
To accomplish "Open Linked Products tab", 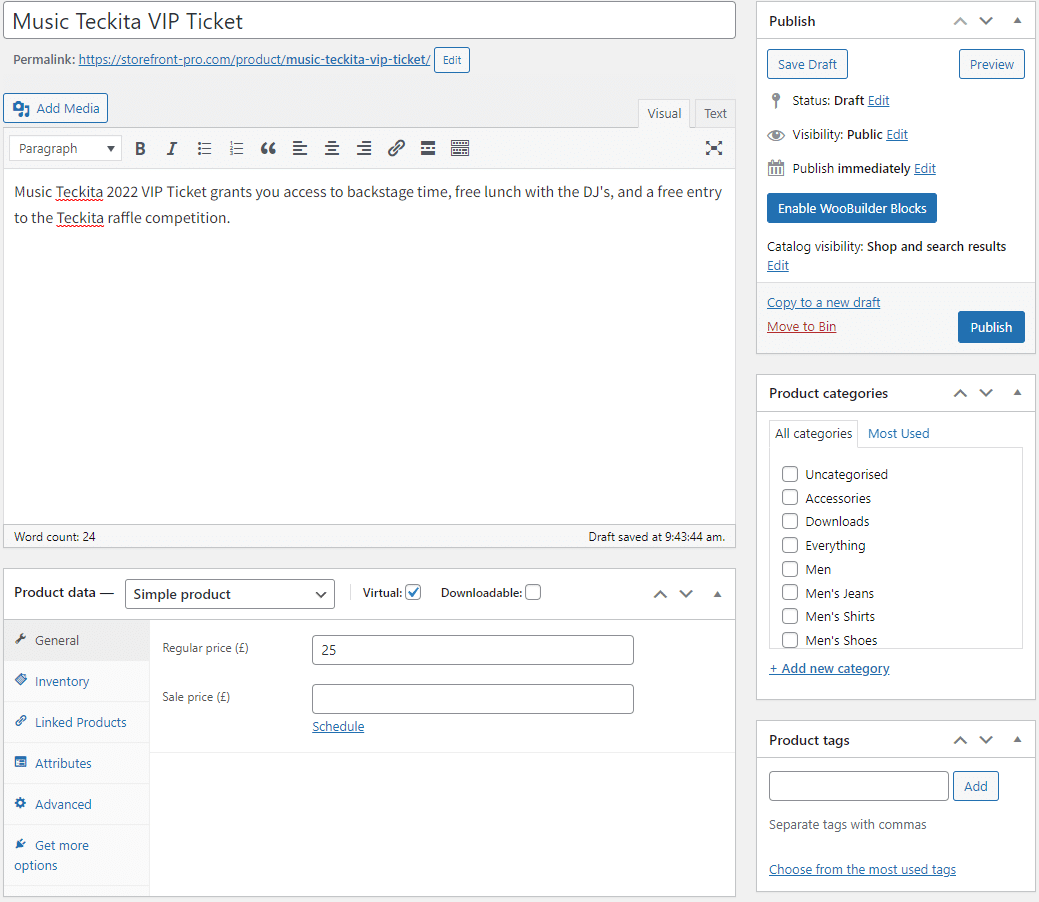I will click(77, 722).
